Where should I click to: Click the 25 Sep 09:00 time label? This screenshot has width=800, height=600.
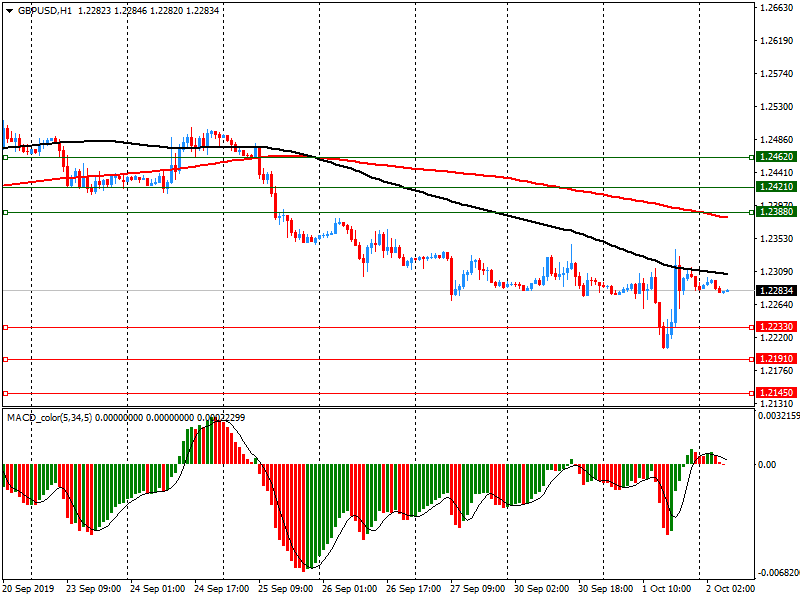[x=286, y=589]
